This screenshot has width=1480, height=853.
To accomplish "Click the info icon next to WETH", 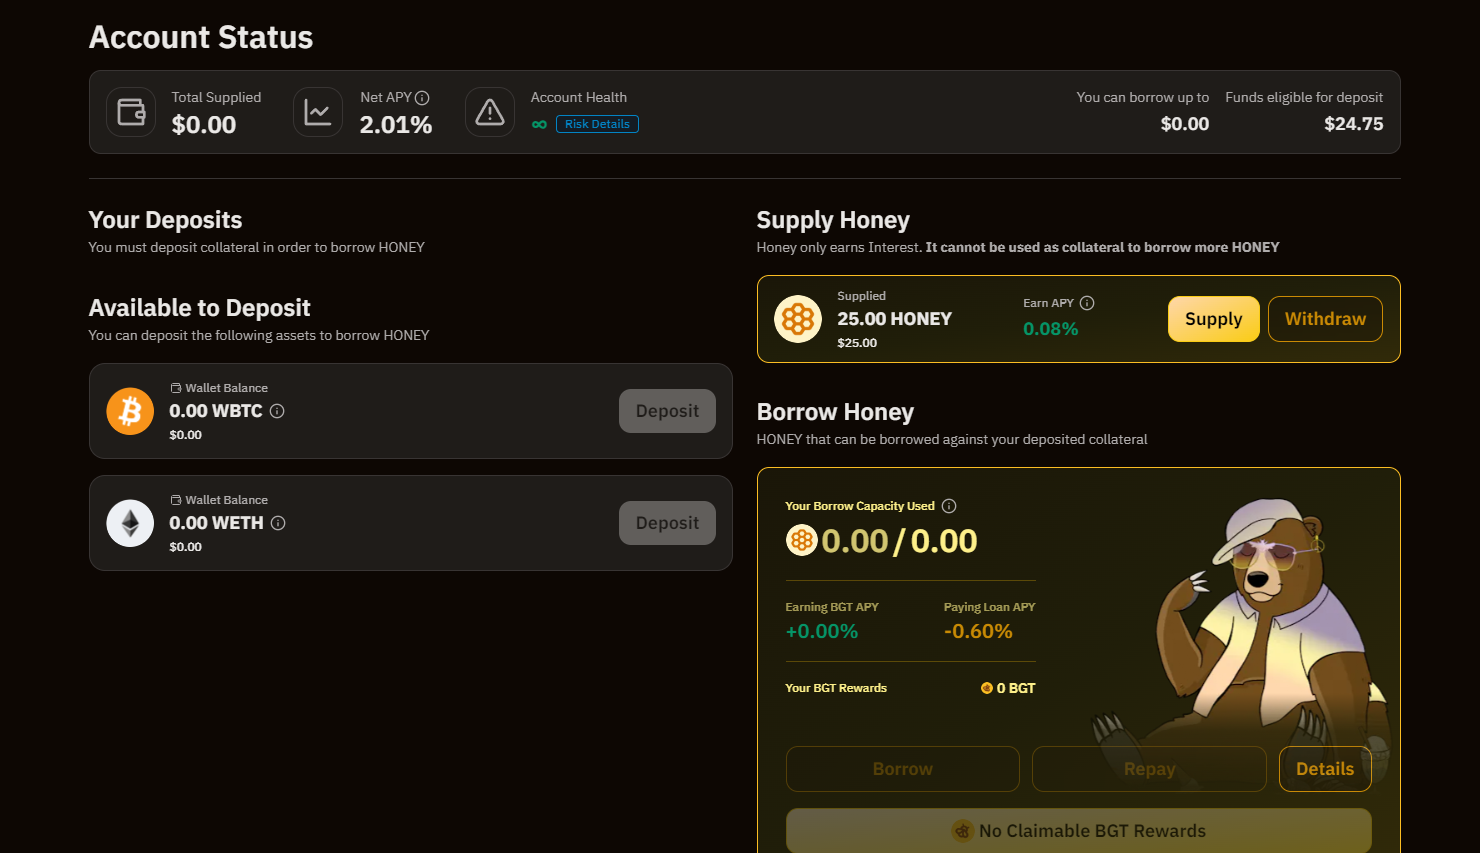I will tap(278, 523).
